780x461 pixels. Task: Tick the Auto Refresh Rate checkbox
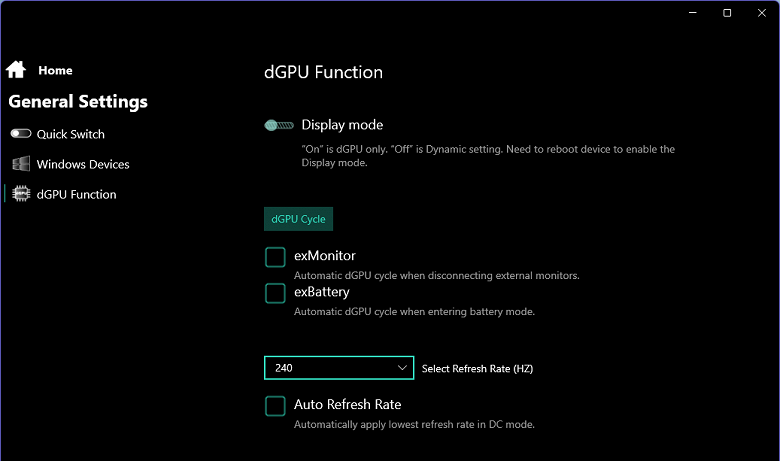point(275,405)
